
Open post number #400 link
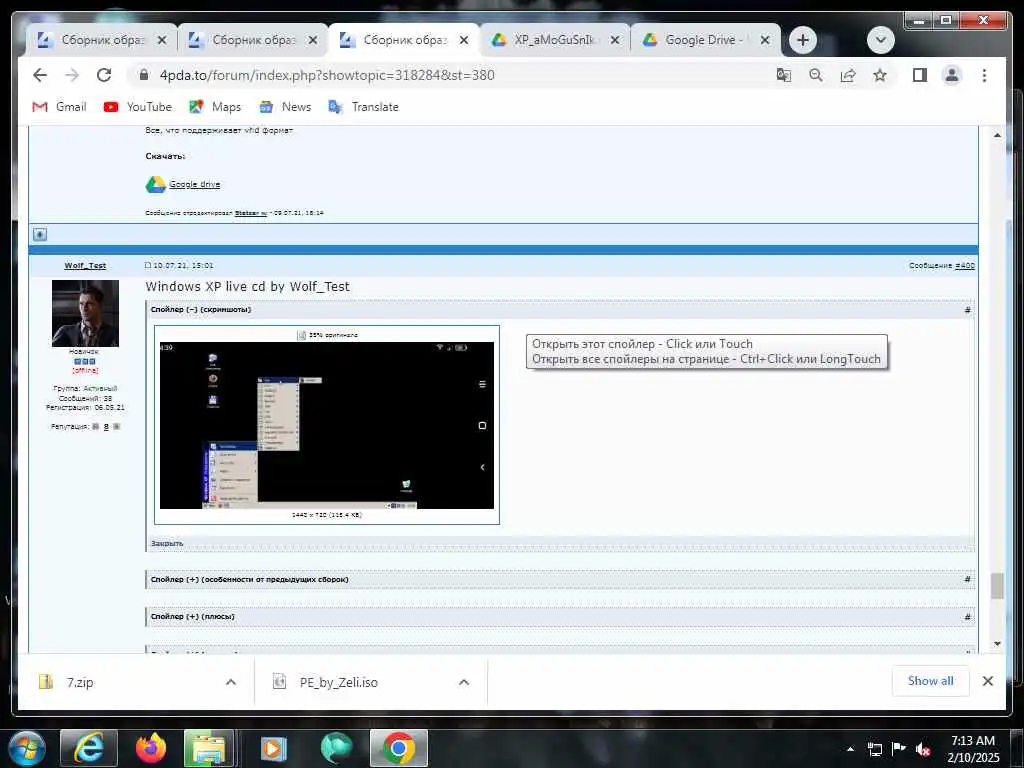pyautogui.click(x=965, y=266)
